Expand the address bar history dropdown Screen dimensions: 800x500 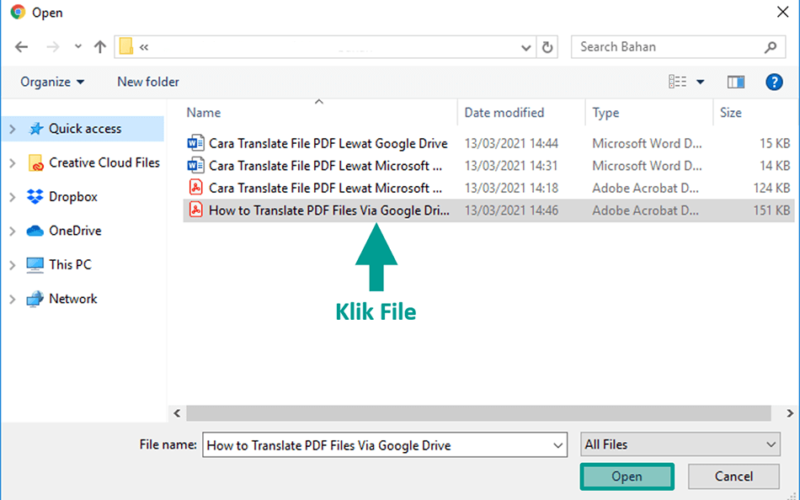tap(526, 47)
